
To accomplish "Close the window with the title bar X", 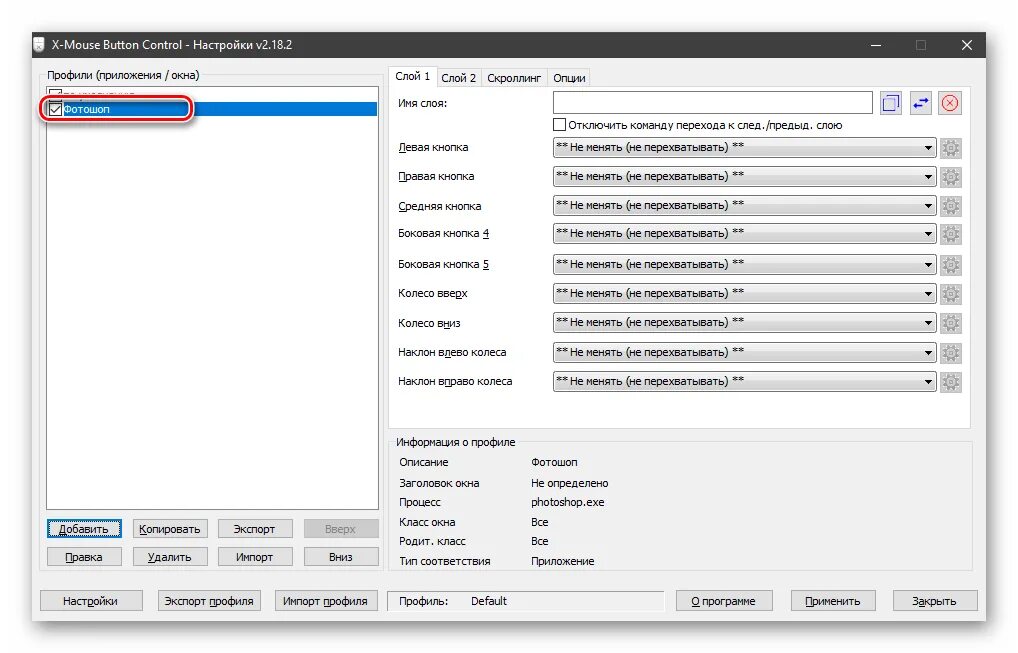I will tap(967, 45).
